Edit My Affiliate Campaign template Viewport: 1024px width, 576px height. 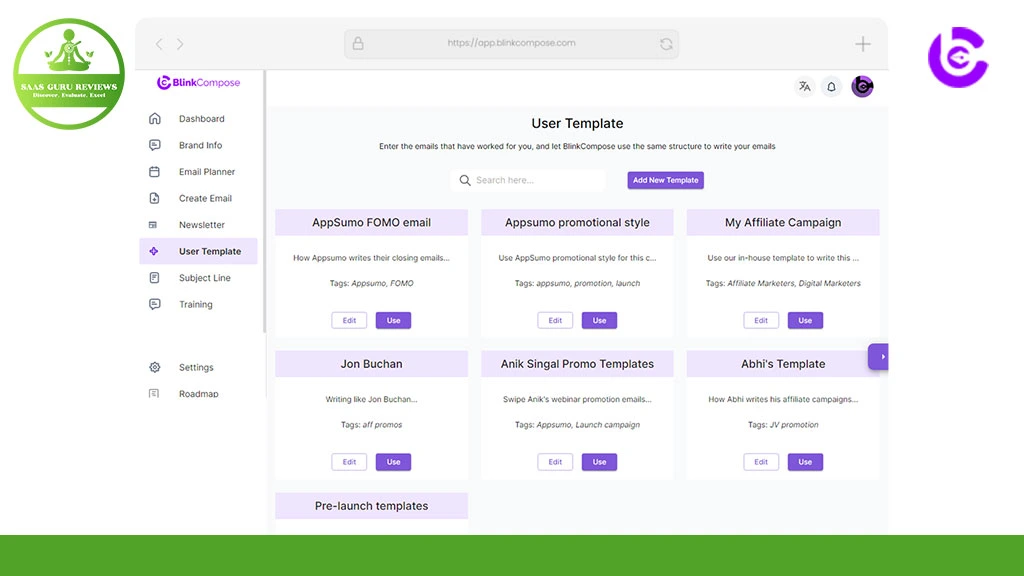pos(761,320)
